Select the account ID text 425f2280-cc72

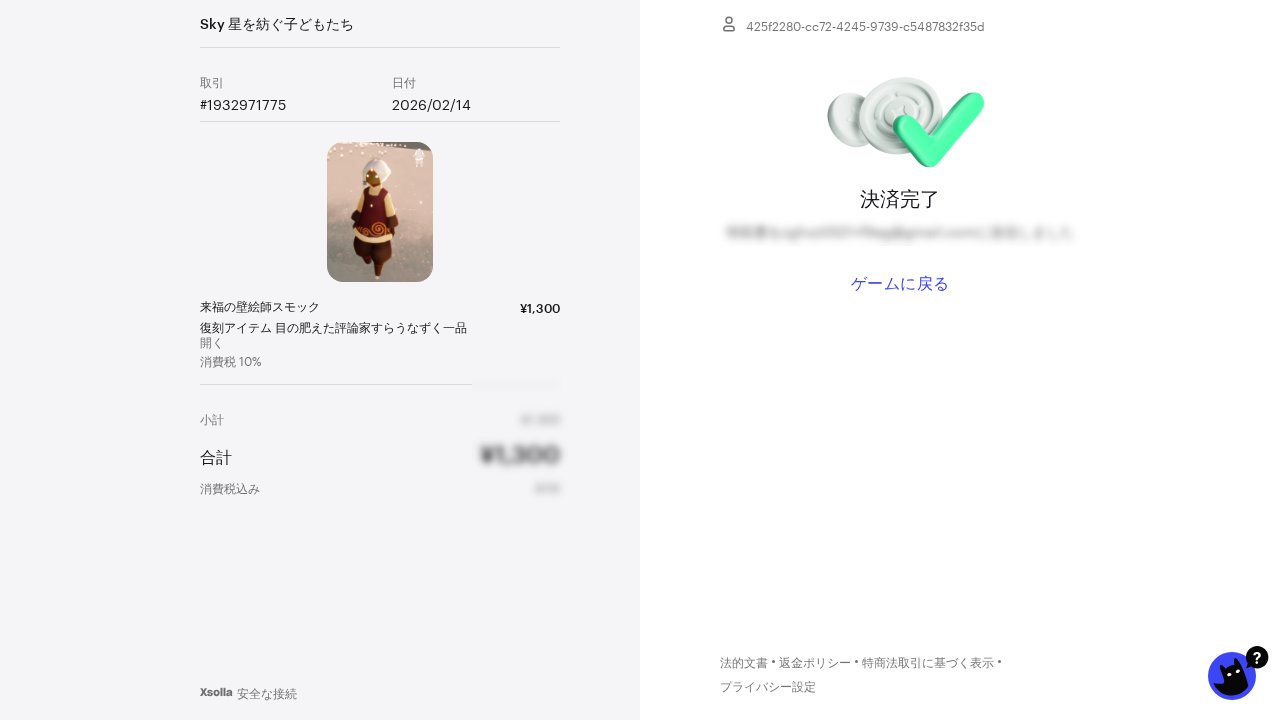click(865, 27)
